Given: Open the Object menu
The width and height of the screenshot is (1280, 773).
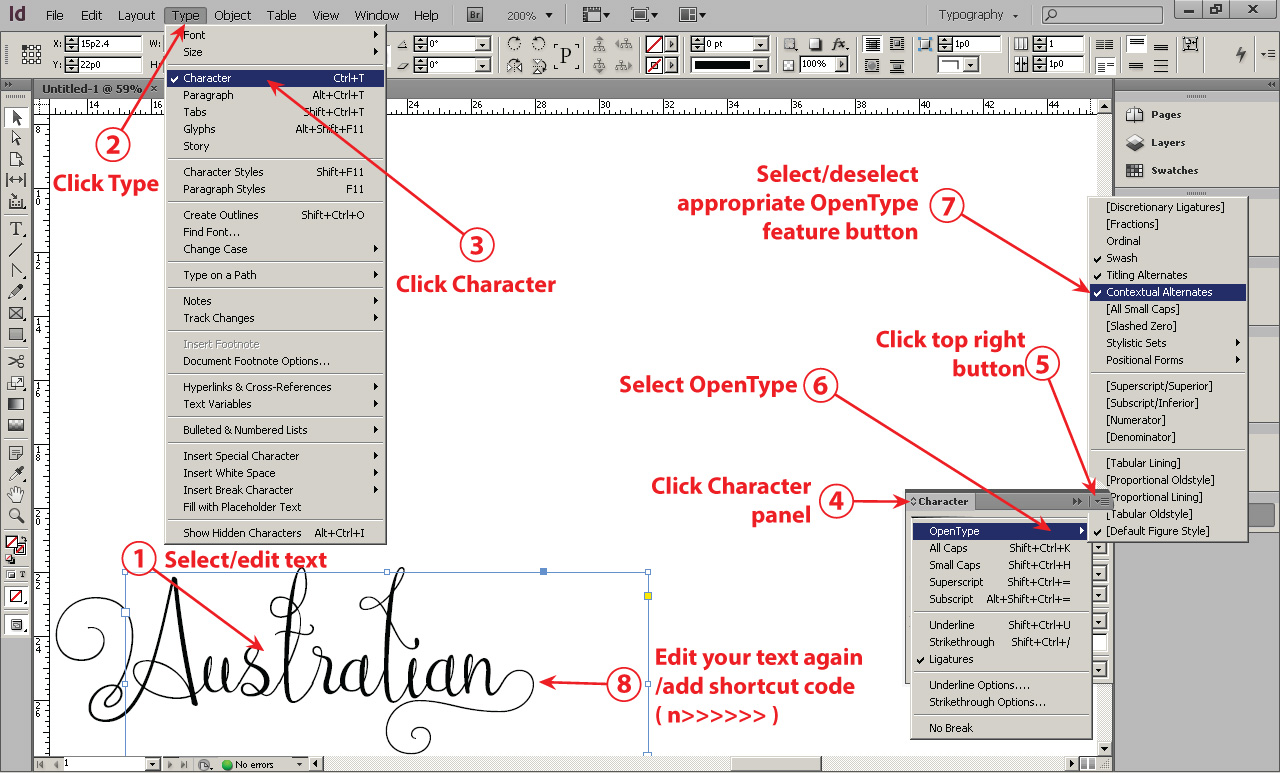Looking at the screenshot, I should [233, 15].
